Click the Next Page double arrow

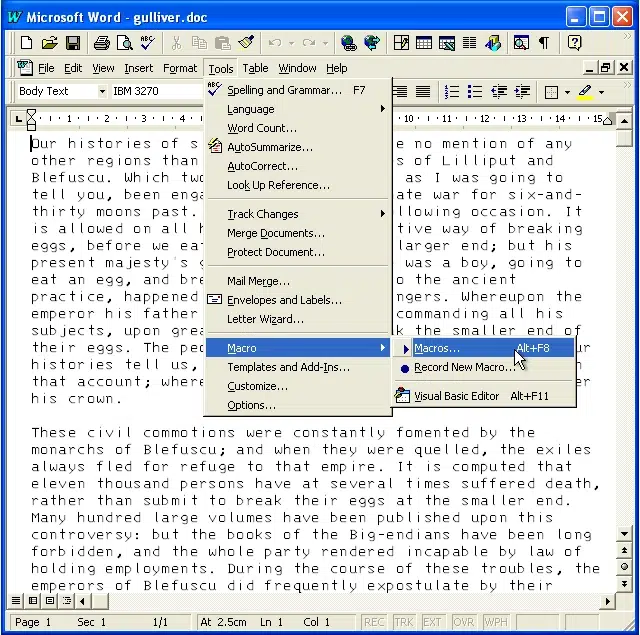point(624,584)
